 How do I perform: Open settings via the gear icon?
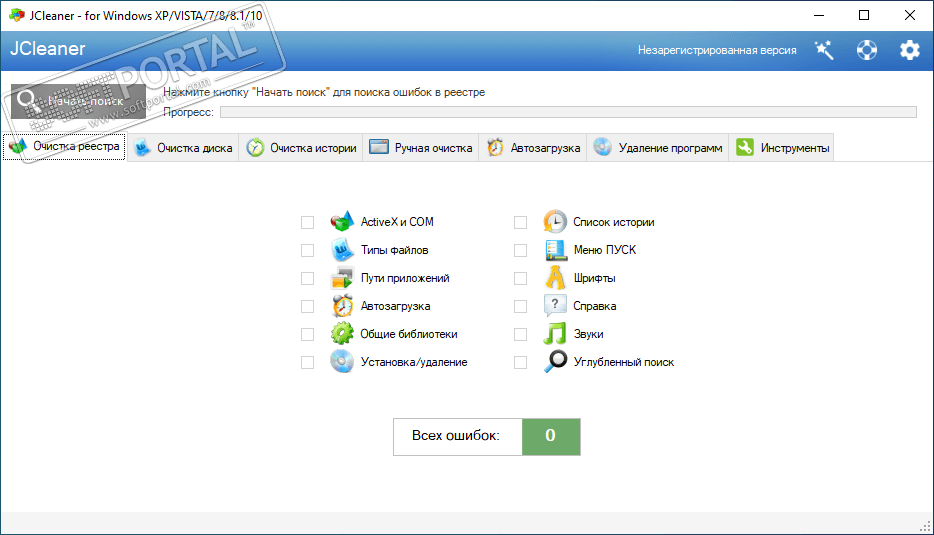[x=910, y=50]
